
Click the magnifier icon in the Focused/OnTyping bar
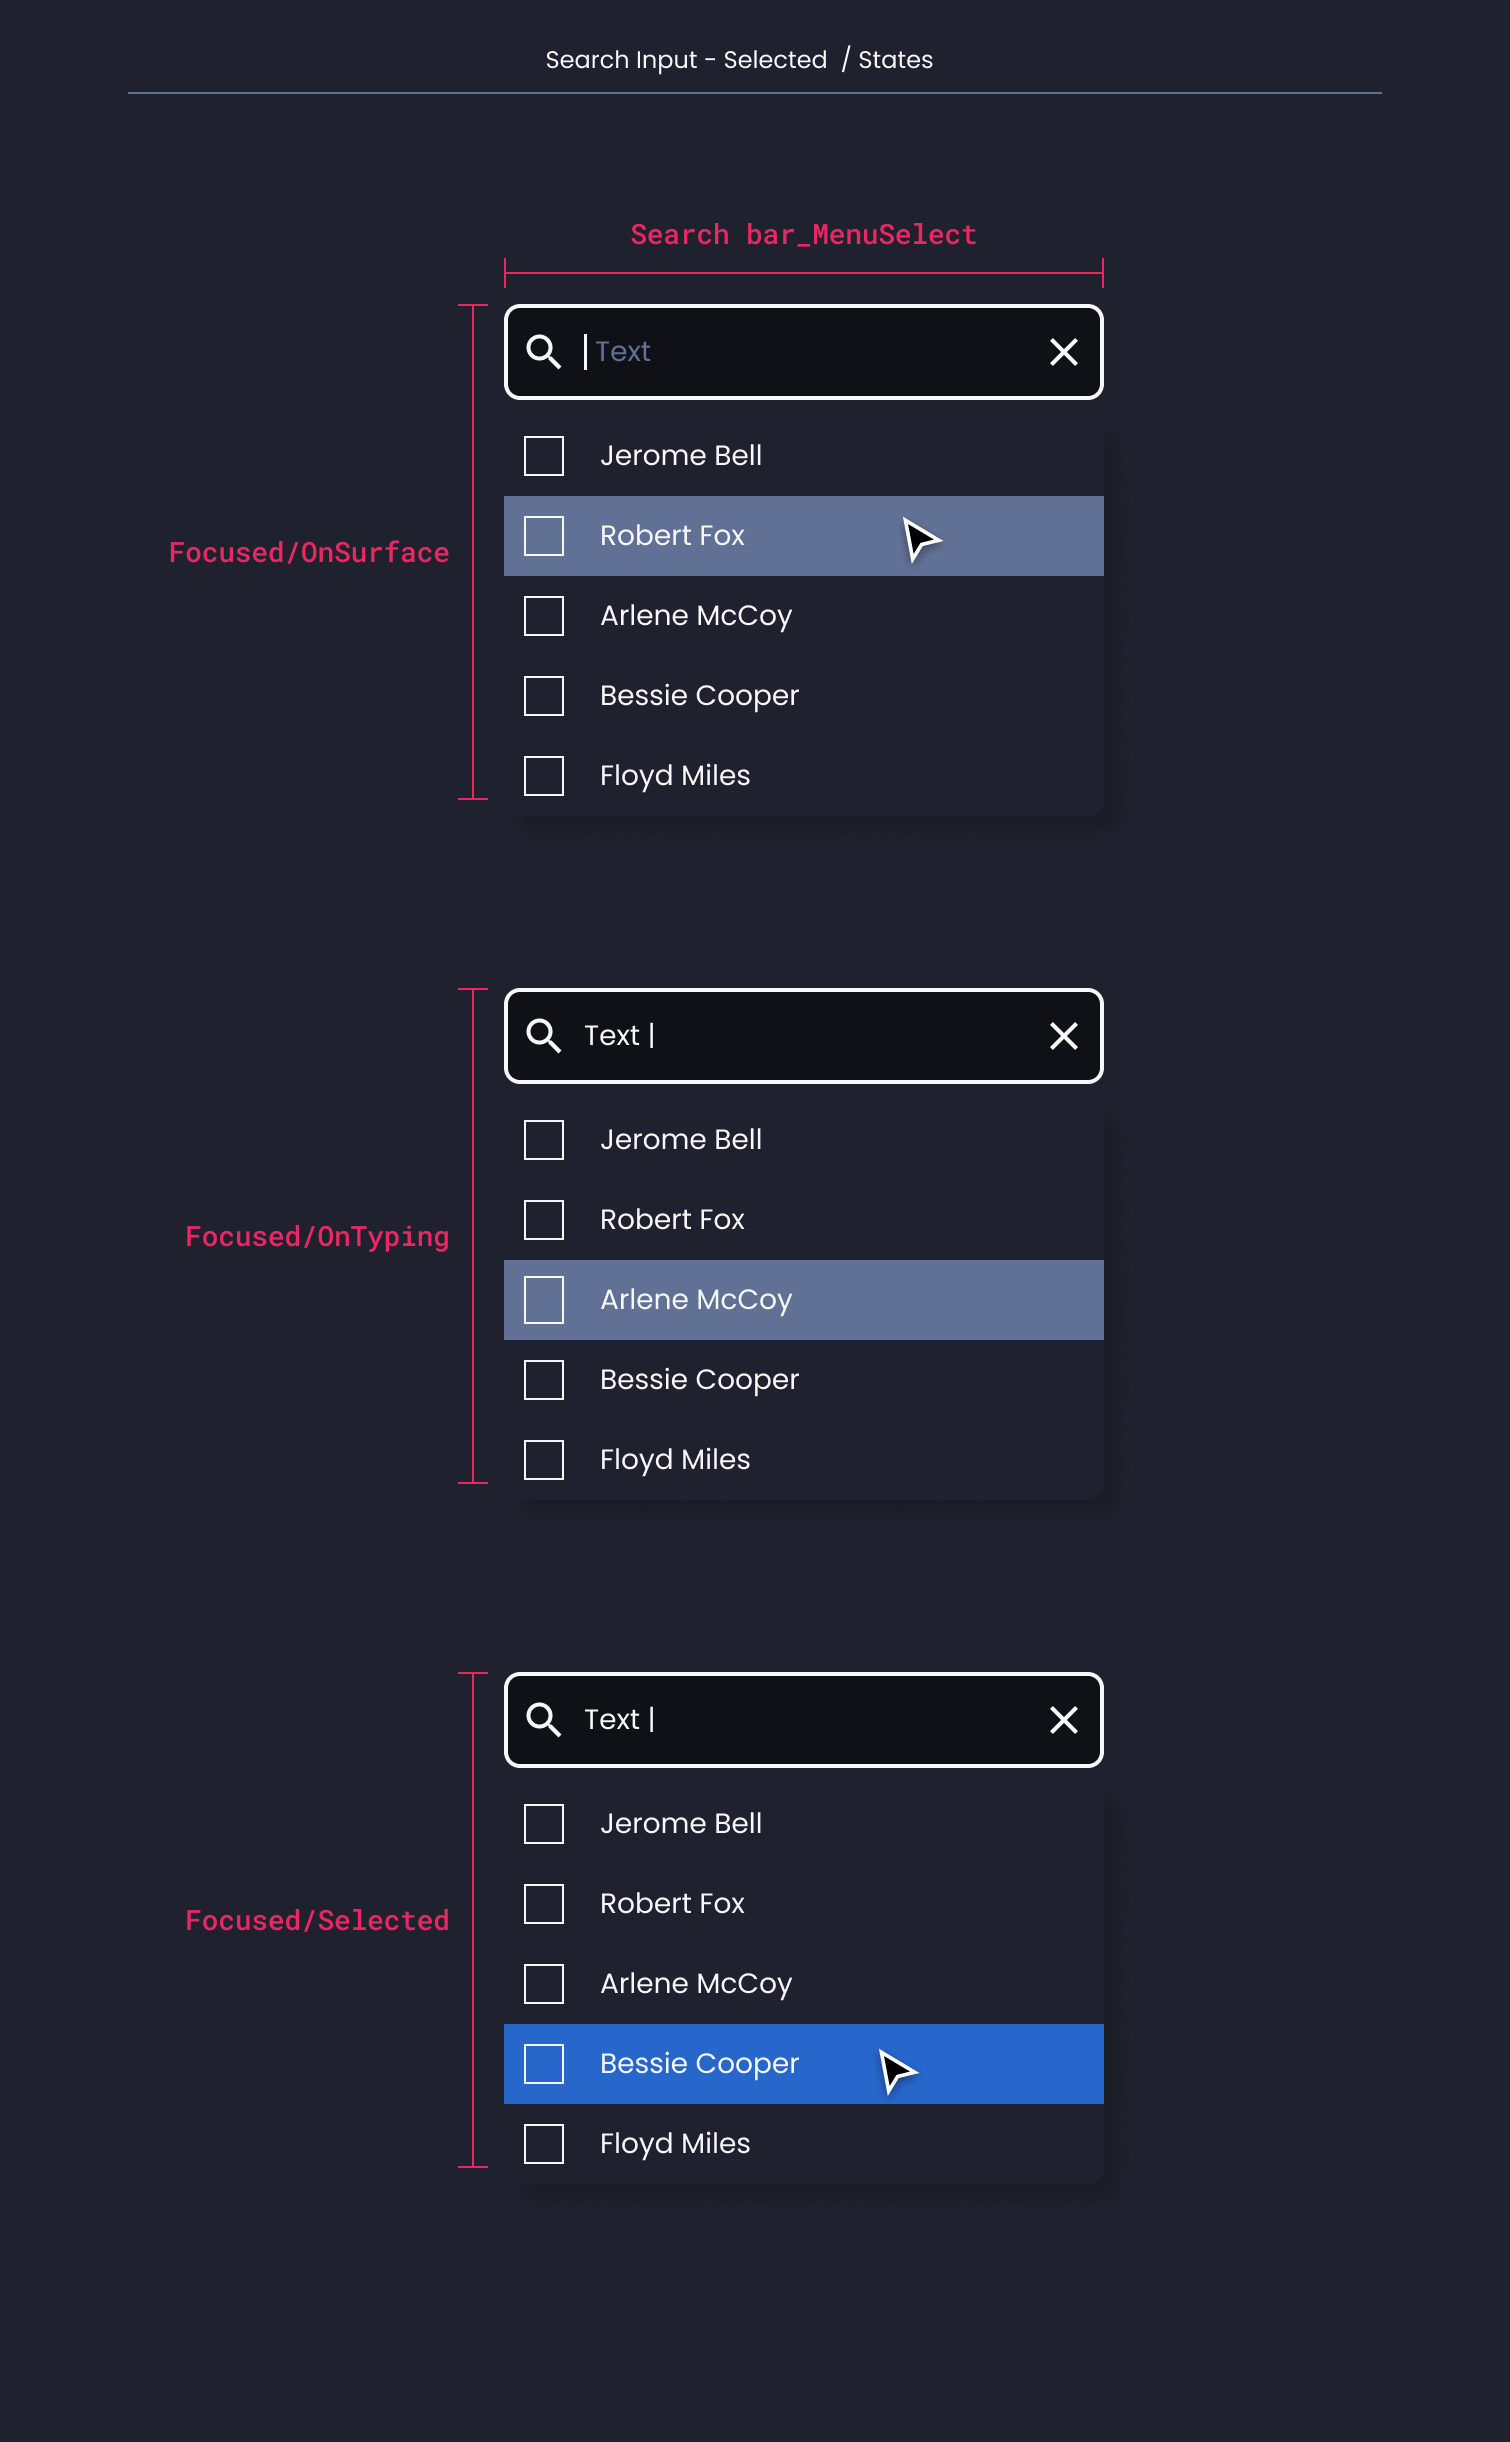pyautogui.click(x=543, y=1036)
